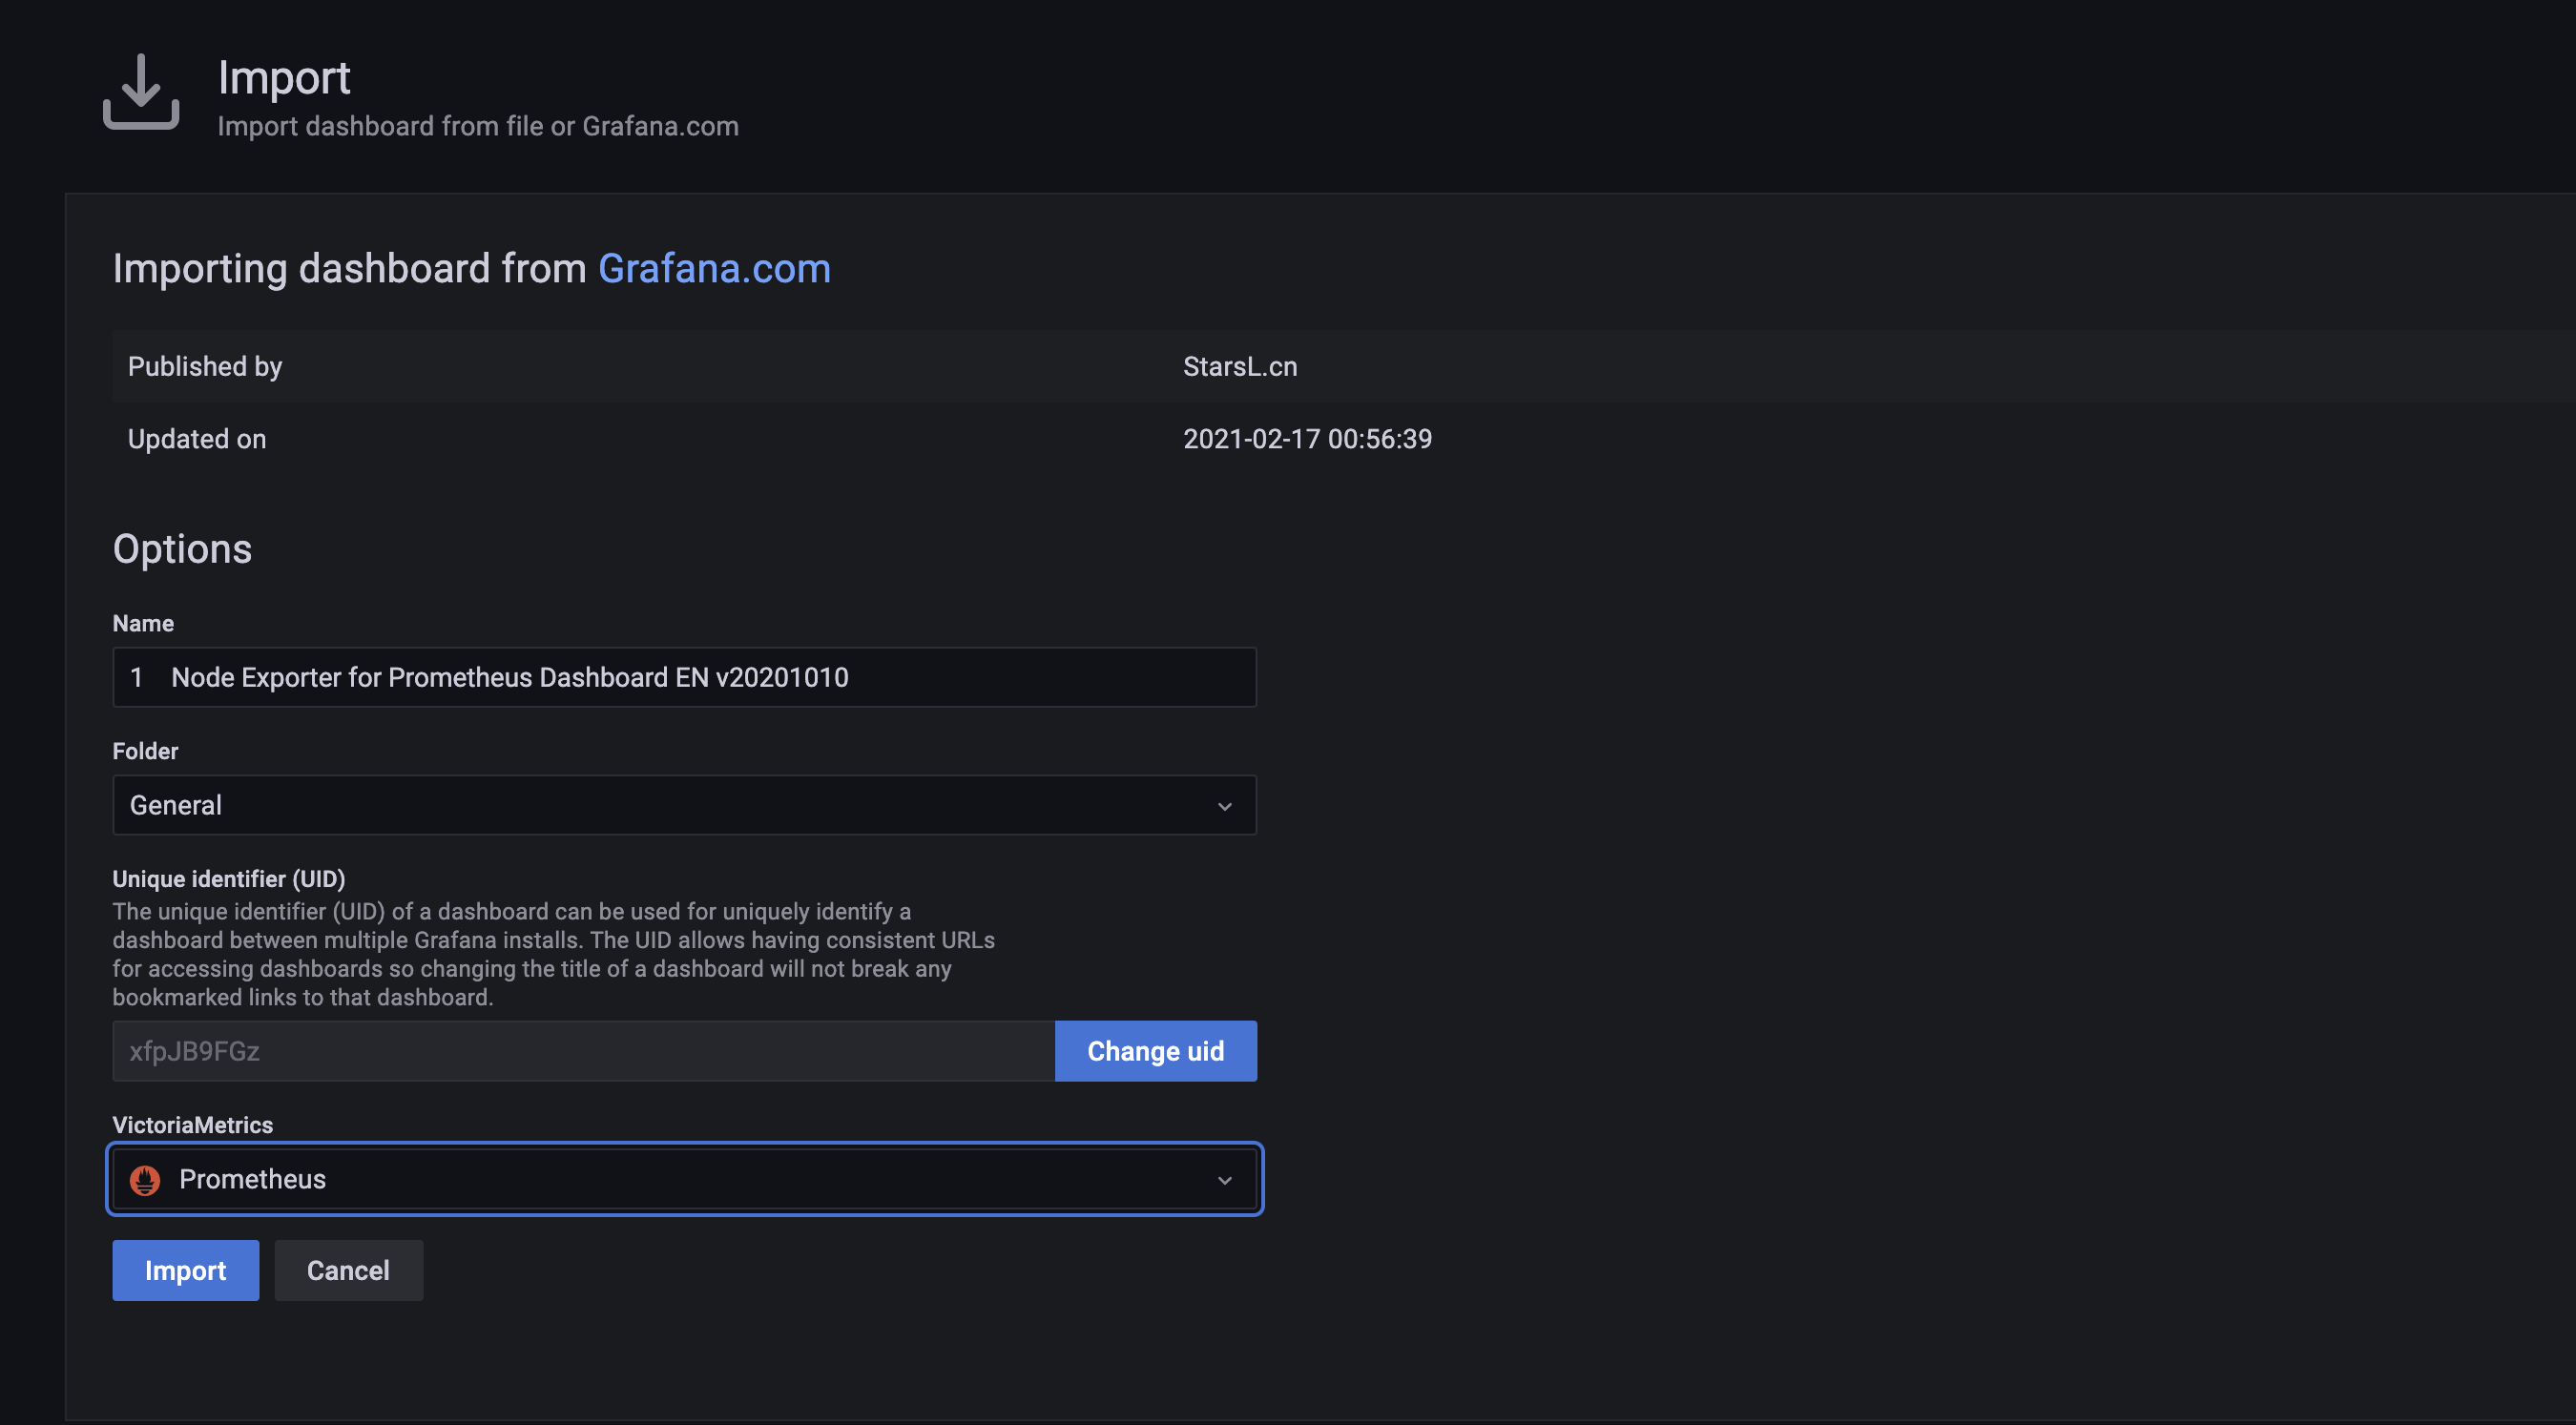Cancel the dashboard import
Image resolution: width=2576 pixels, height=1425 pixels.
pyautogui.click(x=348, y=1270)
